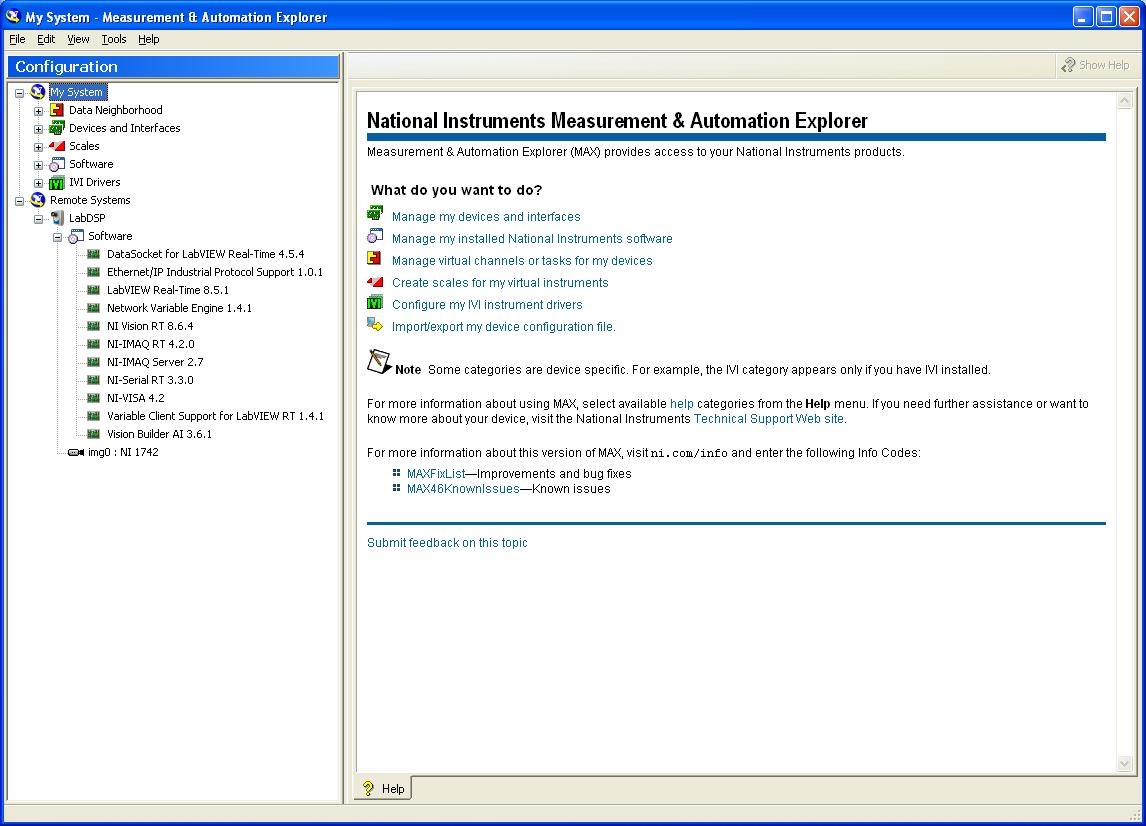Open the Tools menu

(x=113, y=39)
